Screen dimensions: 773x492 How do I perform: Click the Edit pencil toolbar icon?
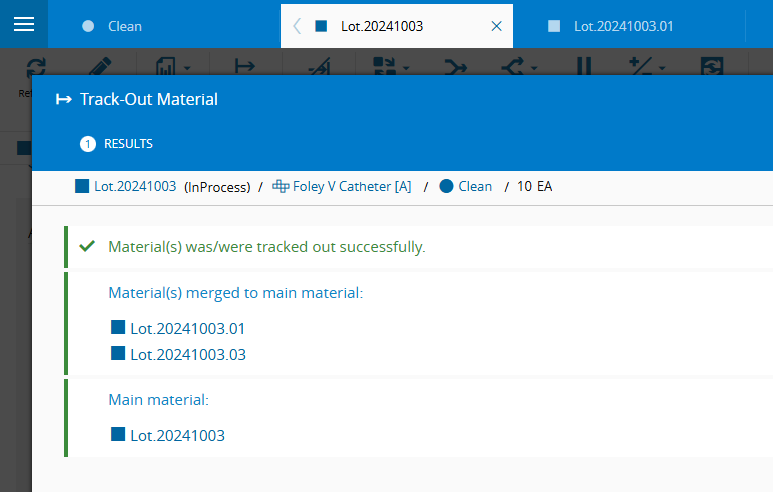point(100,67)
